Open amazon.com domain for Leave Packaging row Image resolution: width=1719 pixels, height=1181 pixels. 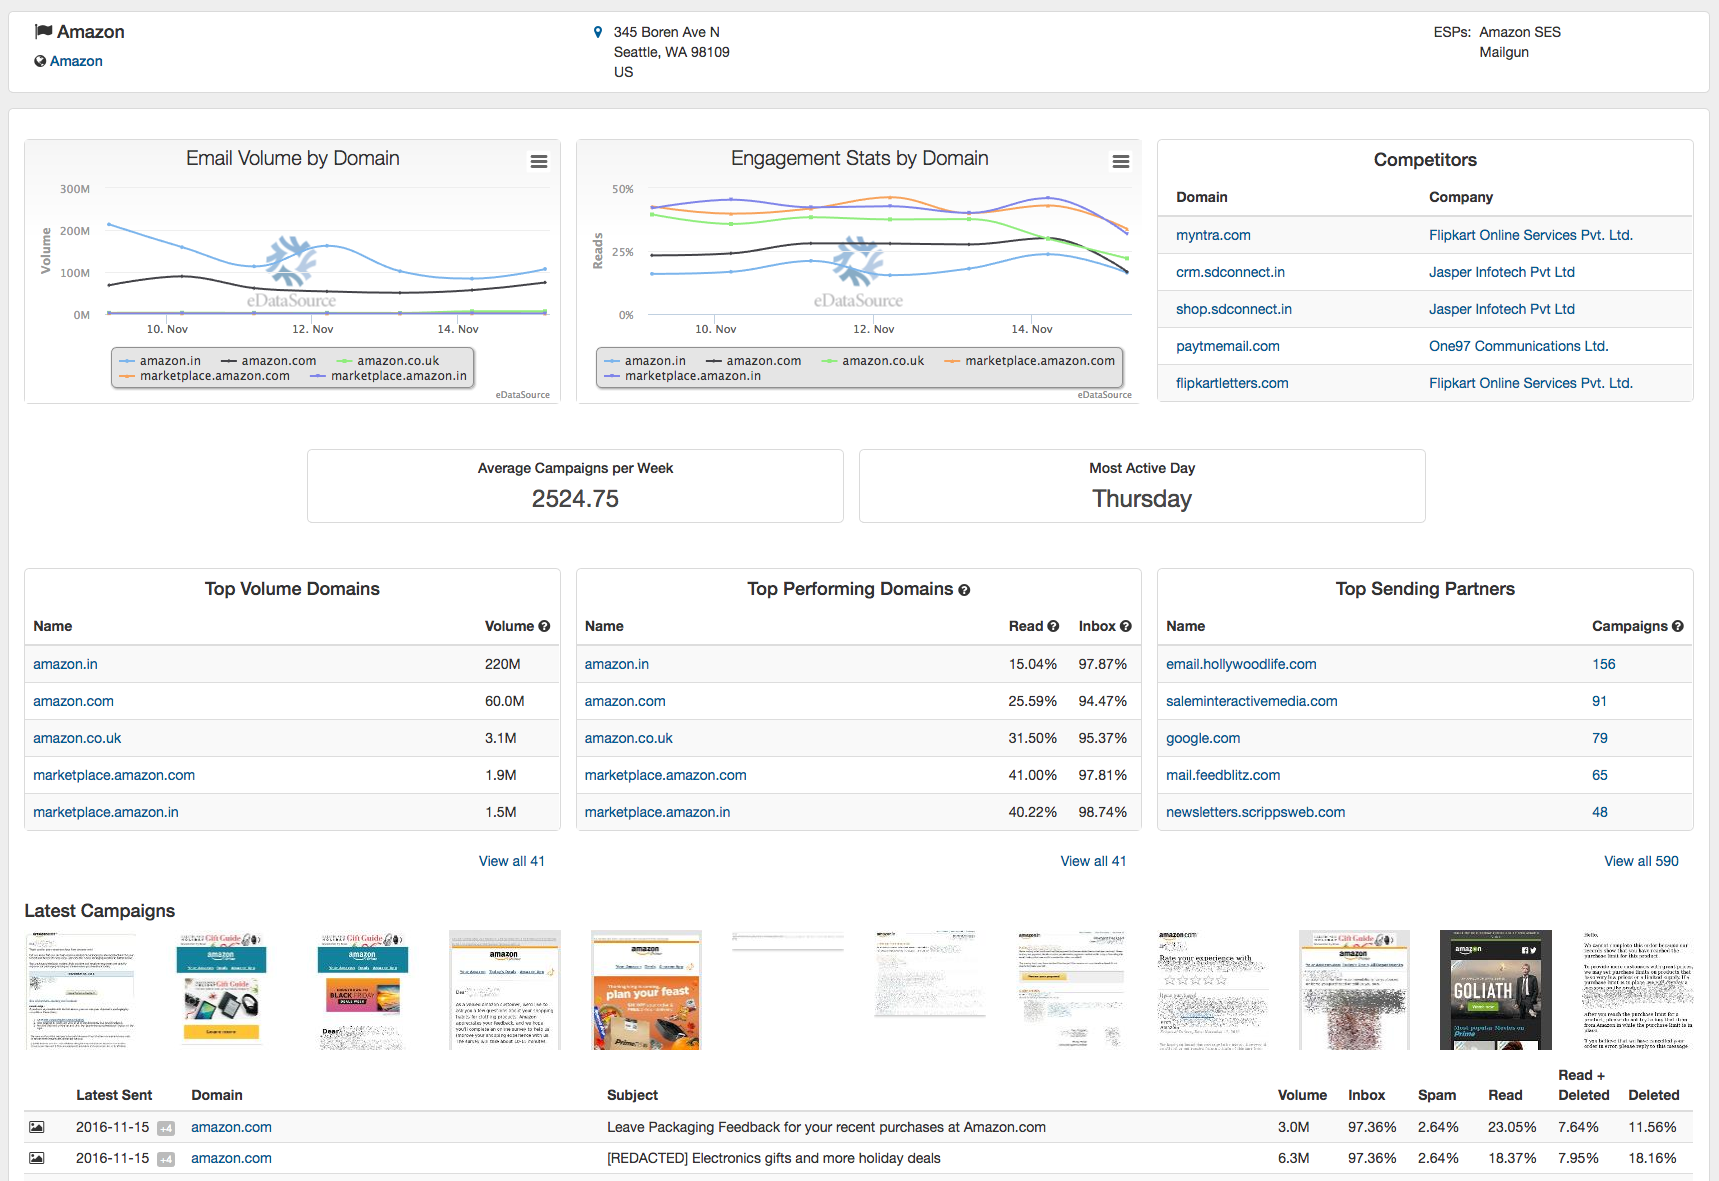click(231, 1127)
